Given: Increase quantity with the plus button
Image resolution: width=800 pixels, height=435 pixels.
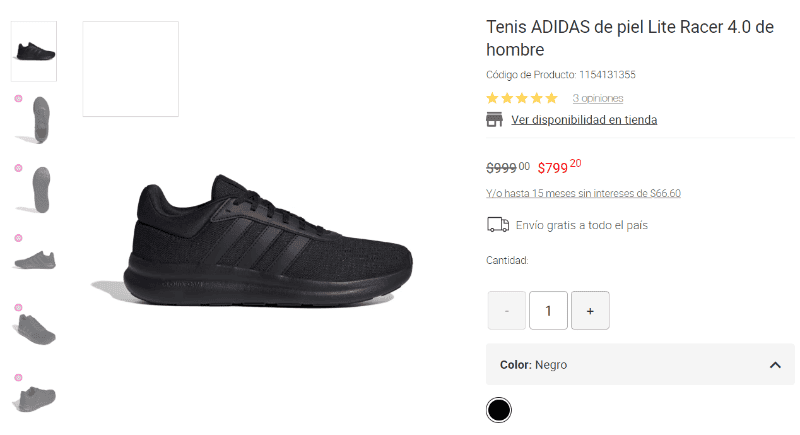Looking at the screenshot, I should (x=590, y=311).
